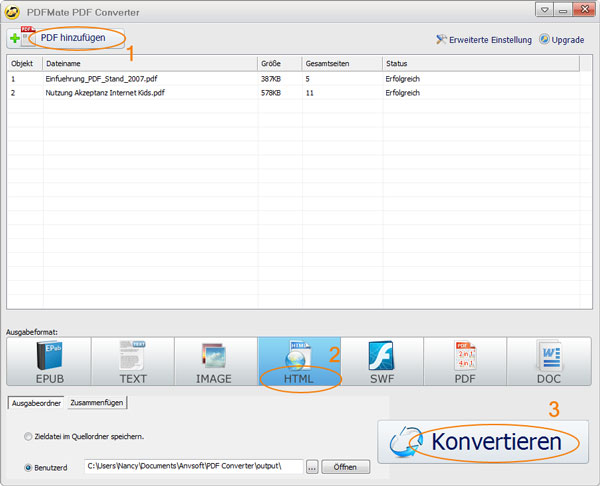Switch to the Zusammenfügen tab
600x486 pixels.
97,403
